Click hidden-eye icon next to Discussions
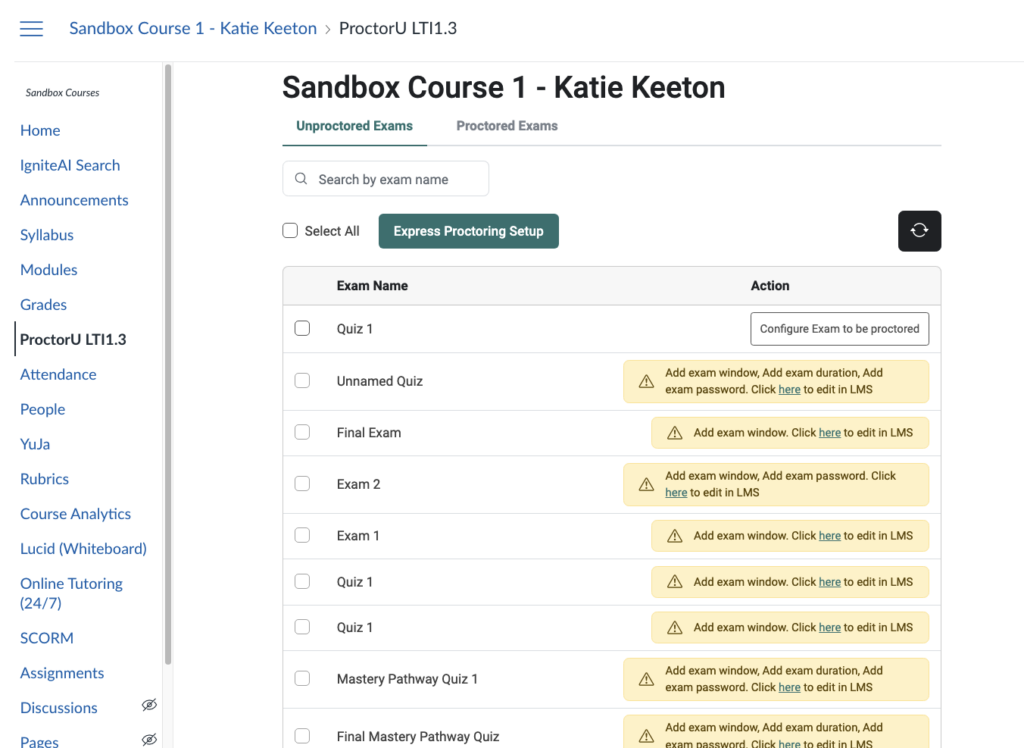Screen dimensions: 1024x748 coord(150,705)
